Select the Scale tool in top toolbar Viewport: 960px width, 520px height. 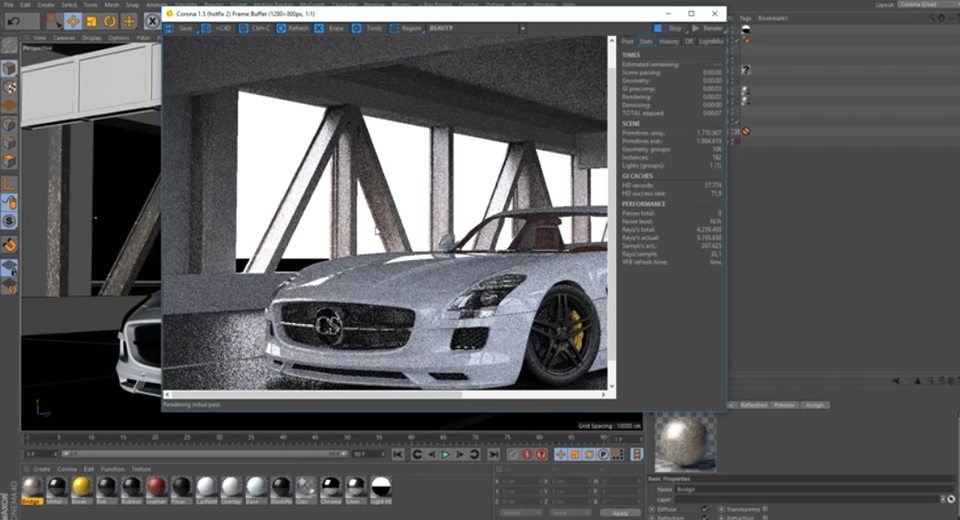[91, 21]
